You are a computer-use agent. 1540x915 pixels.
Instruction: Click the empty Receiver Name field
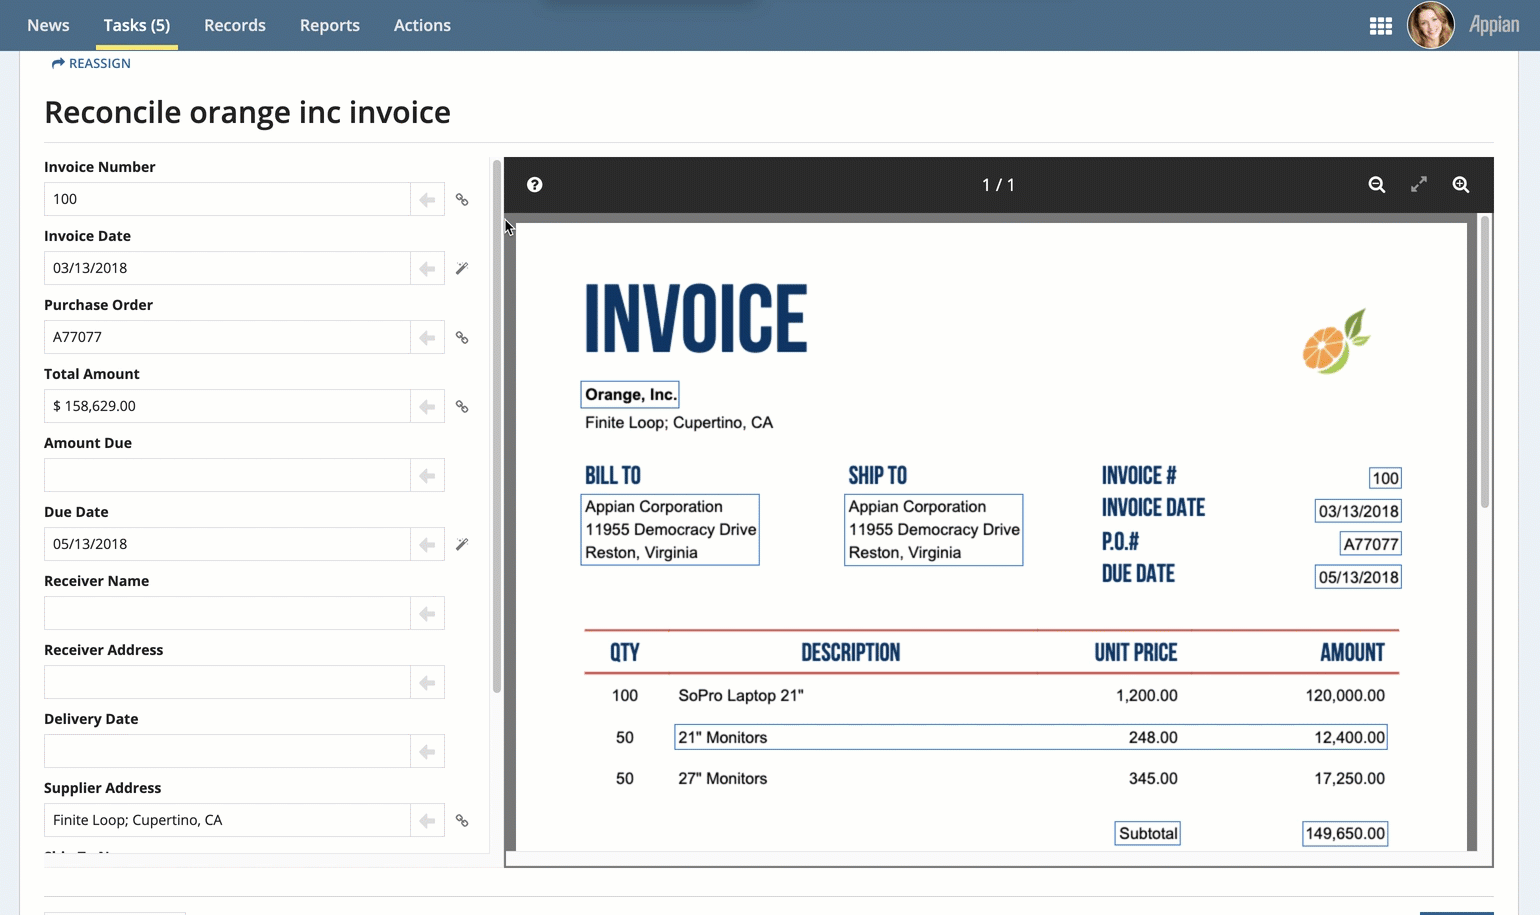tap(227, 613)
